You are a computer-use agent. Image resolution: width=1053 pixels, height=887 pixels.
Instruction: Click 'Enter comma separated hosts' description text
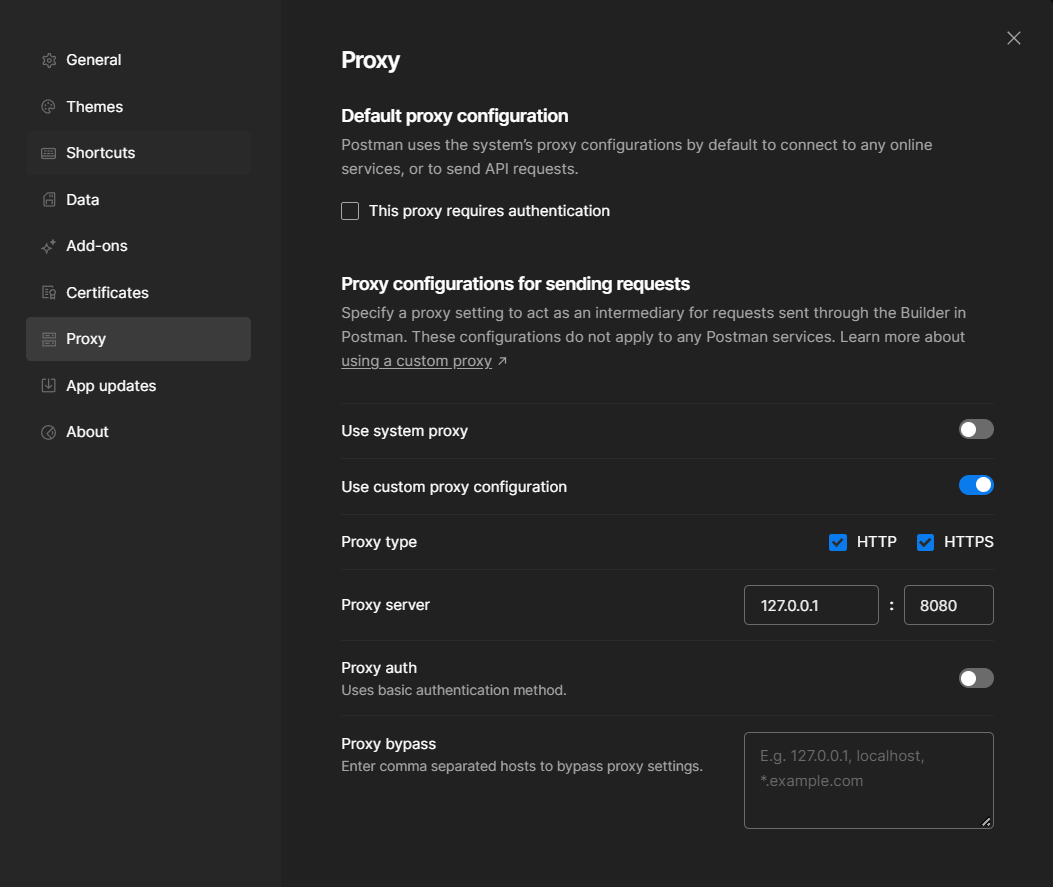tap(522, 766)
